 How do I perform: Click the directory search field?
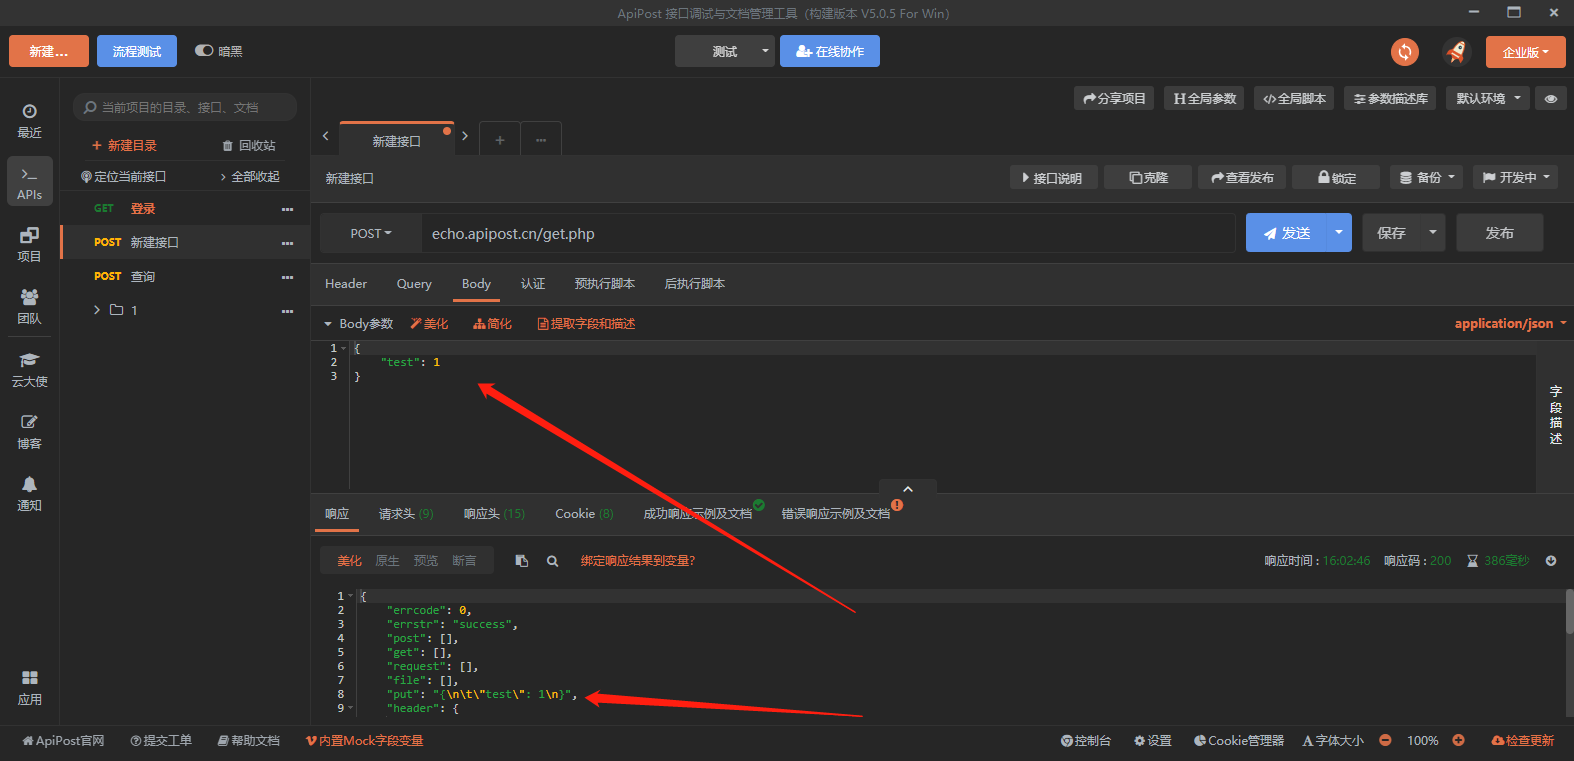coord(185,107)
